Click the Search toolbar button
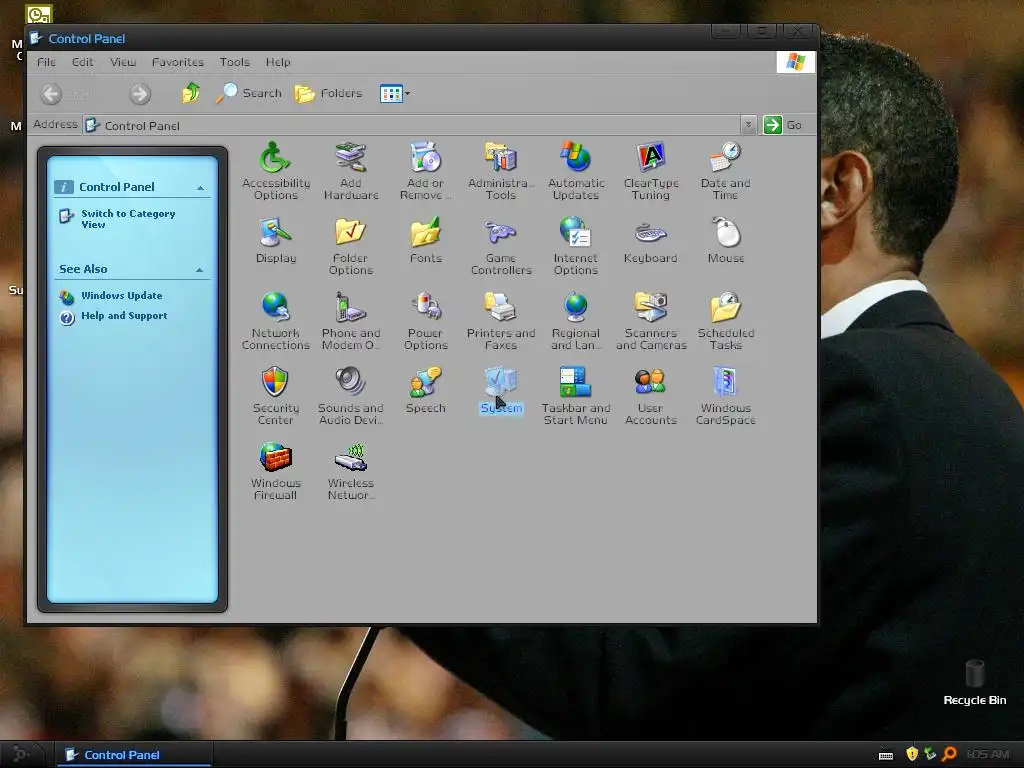Image resolution: width=1024 pixels, height=768 pixels. pyautogui.click(x=249, y=93)
